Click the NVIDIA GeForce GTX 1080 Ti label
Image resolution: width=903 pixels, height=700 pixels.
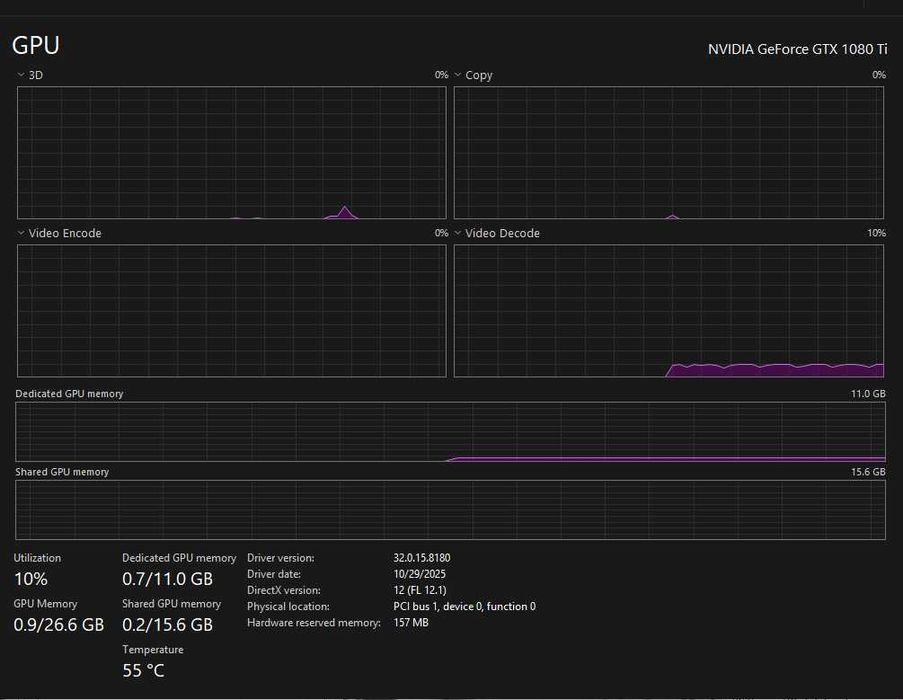coord(798,50)
